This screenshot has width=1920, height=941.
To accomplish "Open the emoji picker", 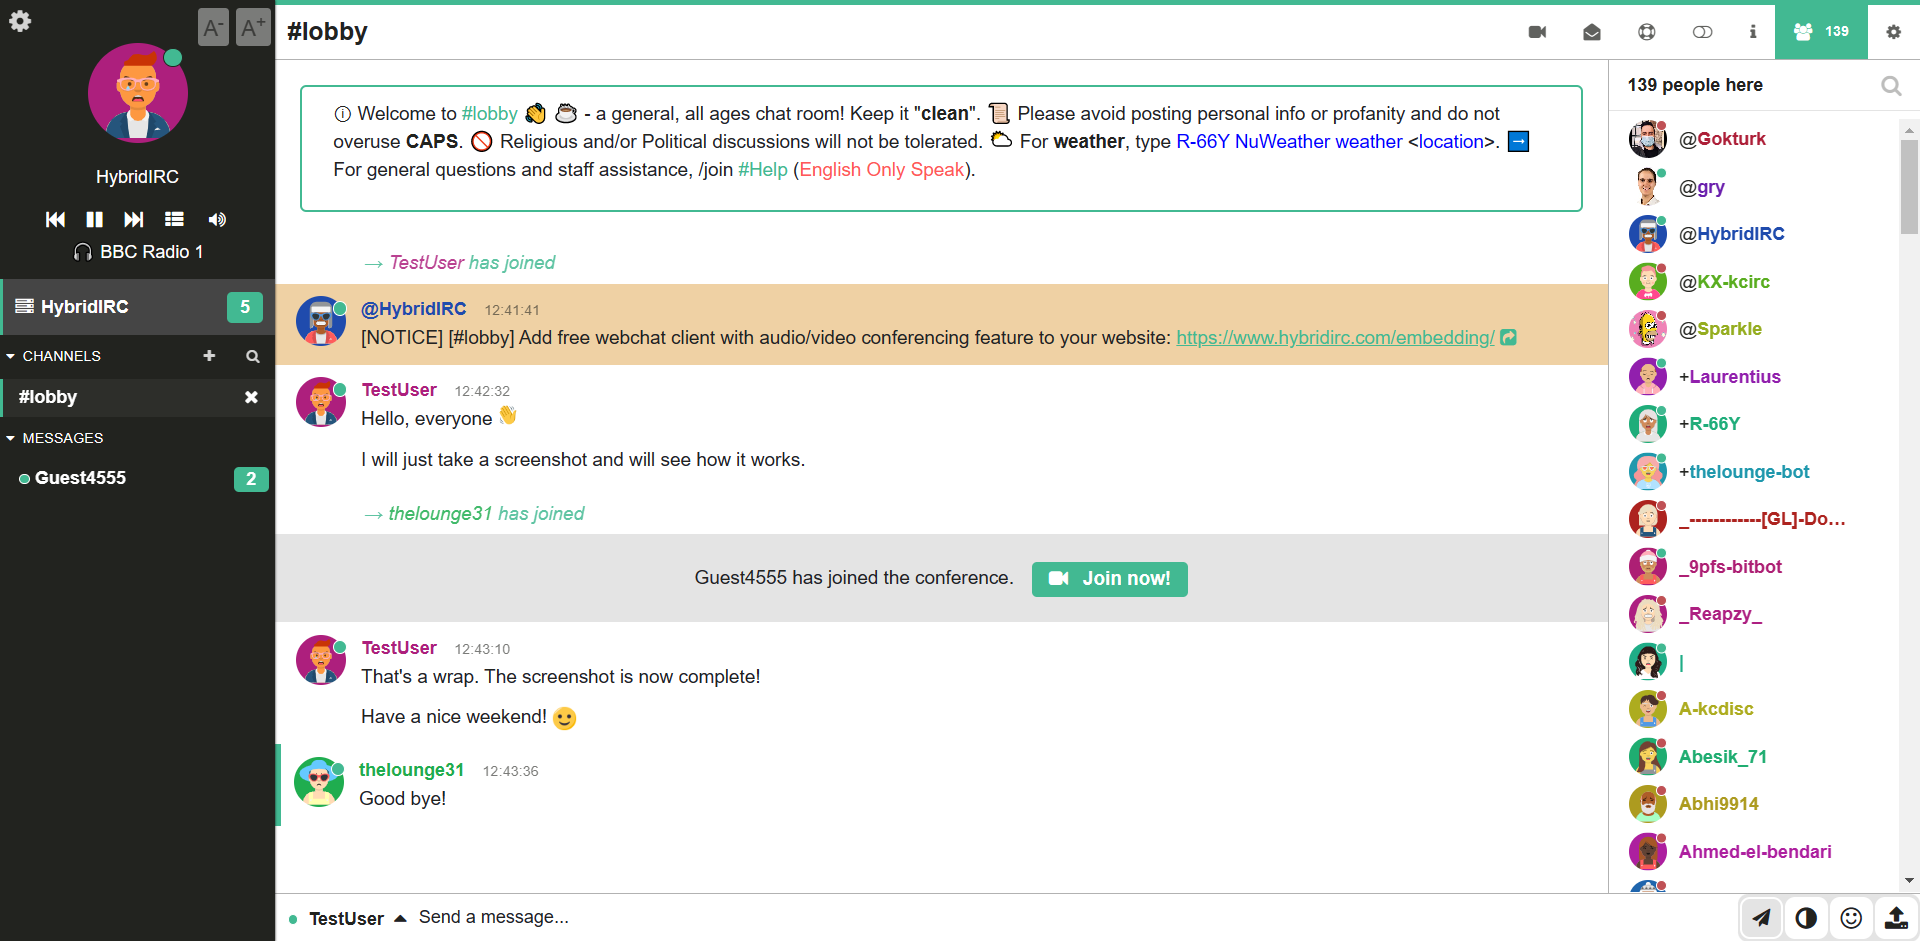I will [1851, 917].
